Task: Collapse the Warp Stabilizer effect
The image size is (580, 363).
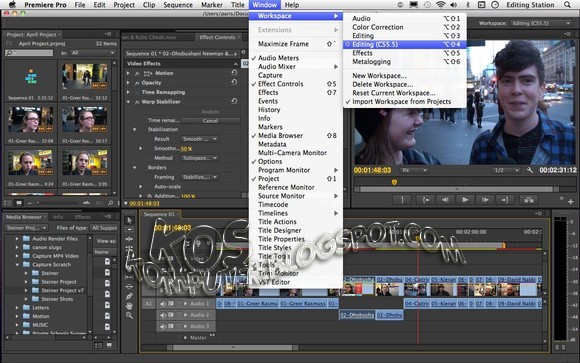Action: click(x=128, y=102)
